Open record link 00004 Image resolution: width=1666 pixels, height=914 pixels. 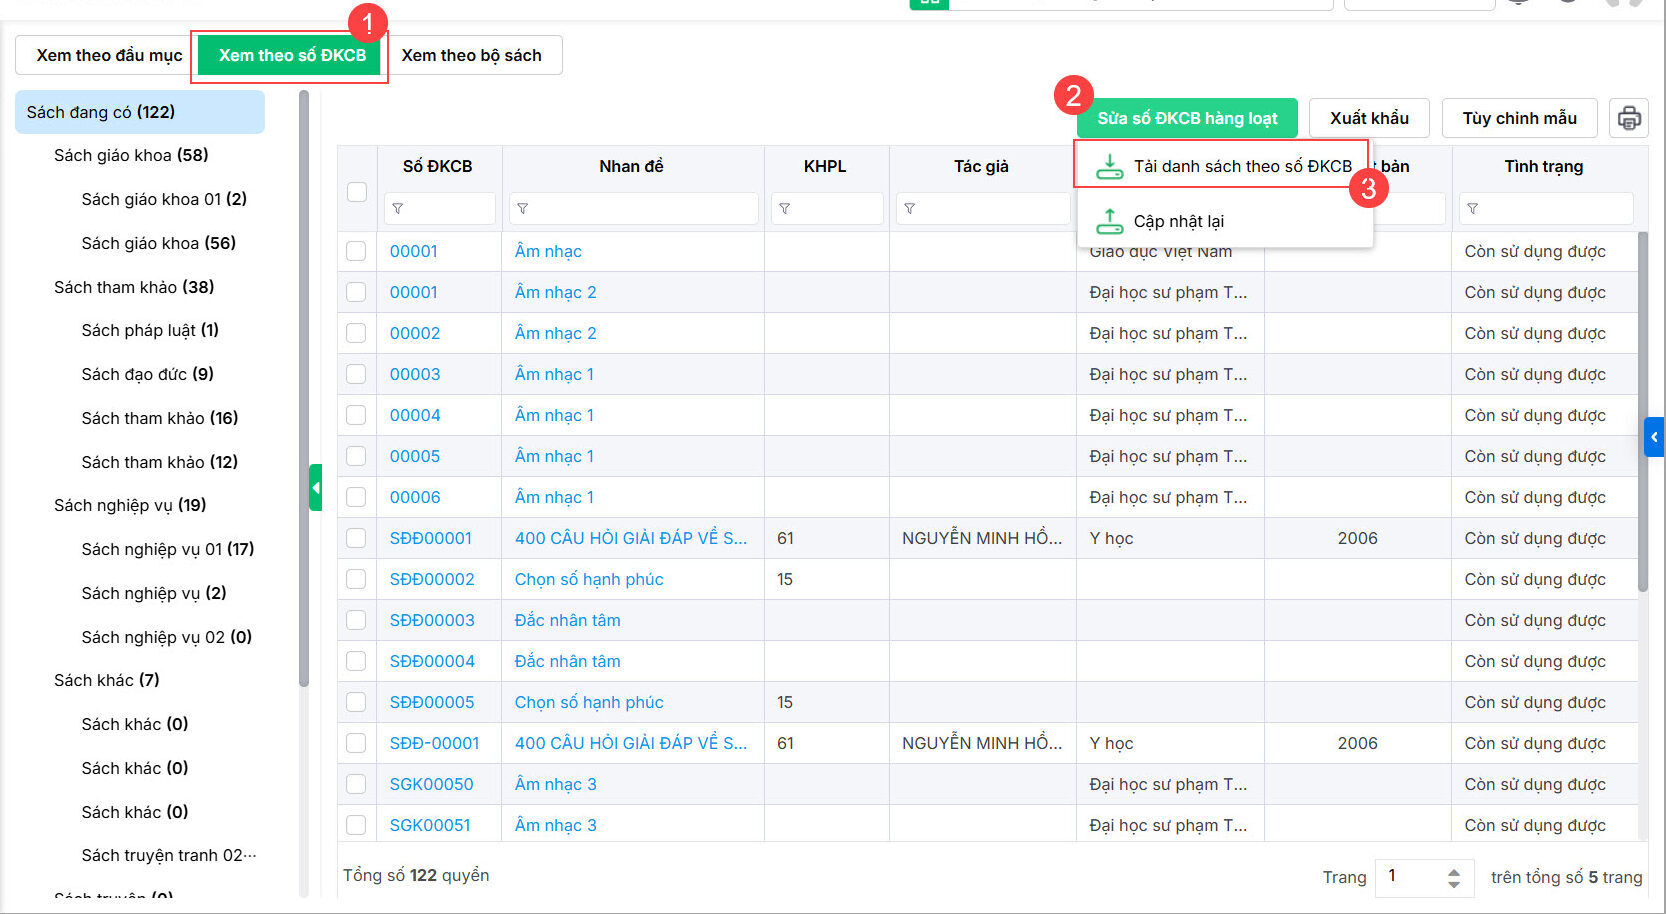(x=415, y=415)
